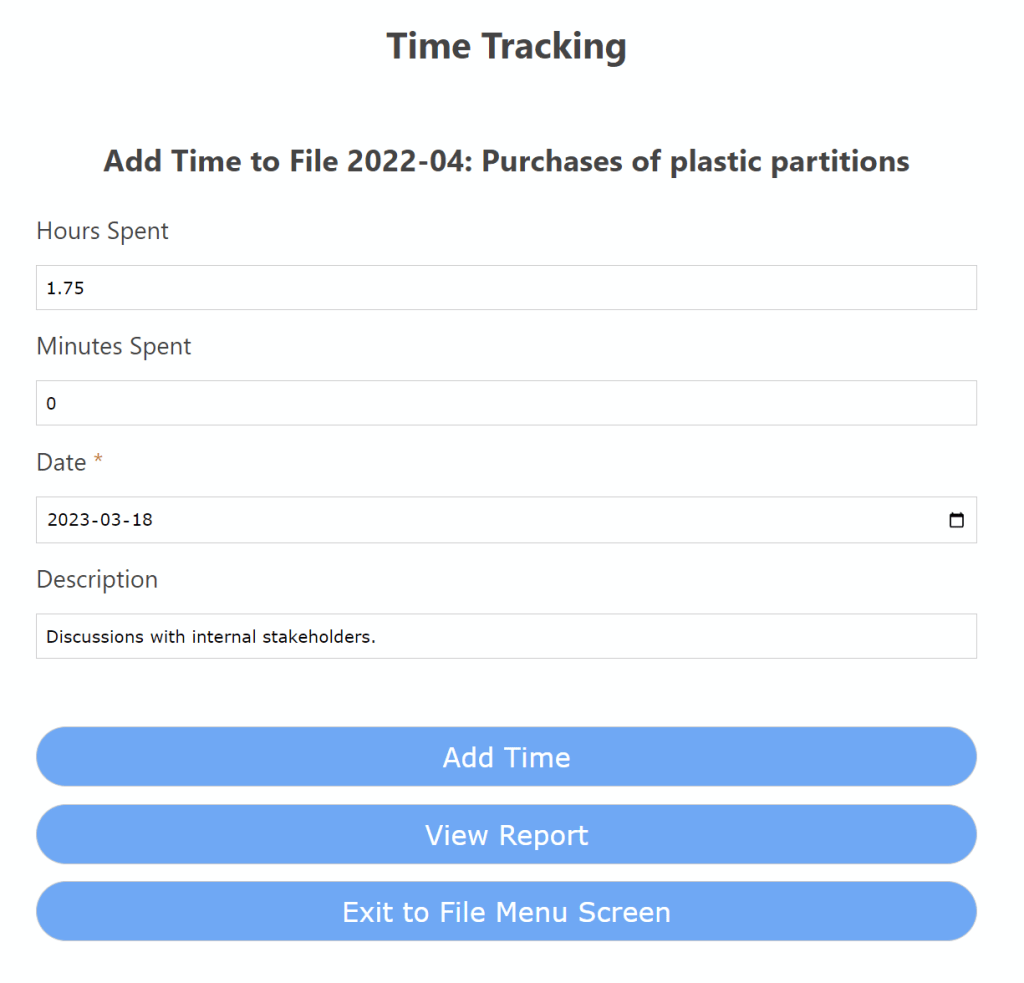Click the Hours Spent input field
1024x983 pixels.
point(506,288)
